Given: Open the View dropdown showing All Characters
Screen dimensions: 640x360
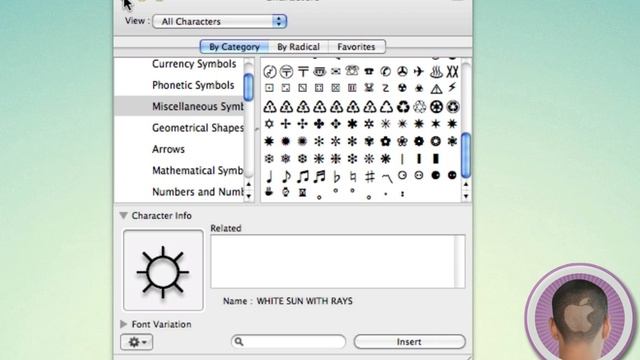Looking at the screenshot, I should (x=220, y=21).
